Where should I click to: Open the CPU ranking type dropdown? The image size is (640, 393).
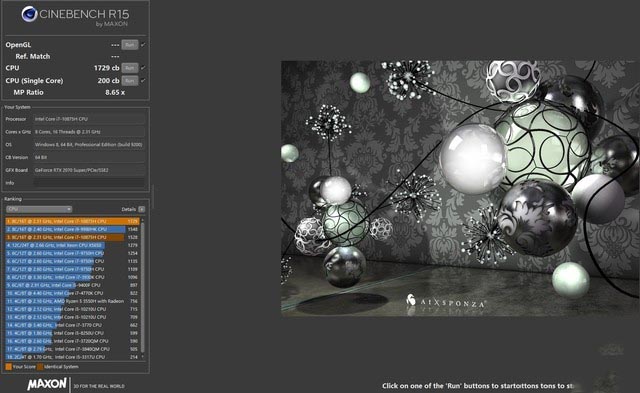coord(39,209)
